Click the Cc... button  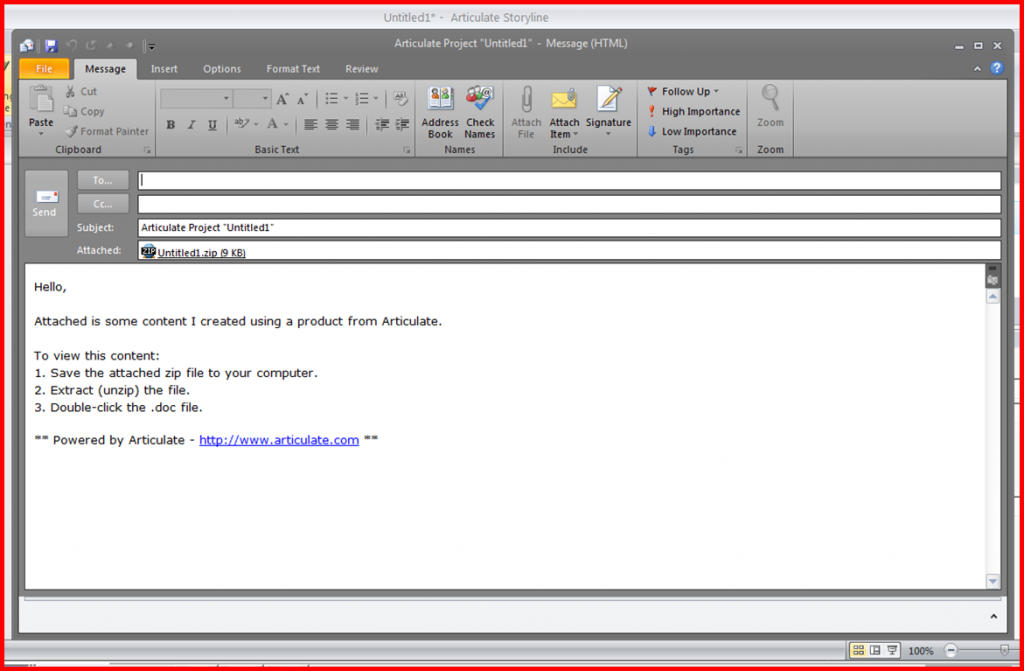[x=103, y=204]
